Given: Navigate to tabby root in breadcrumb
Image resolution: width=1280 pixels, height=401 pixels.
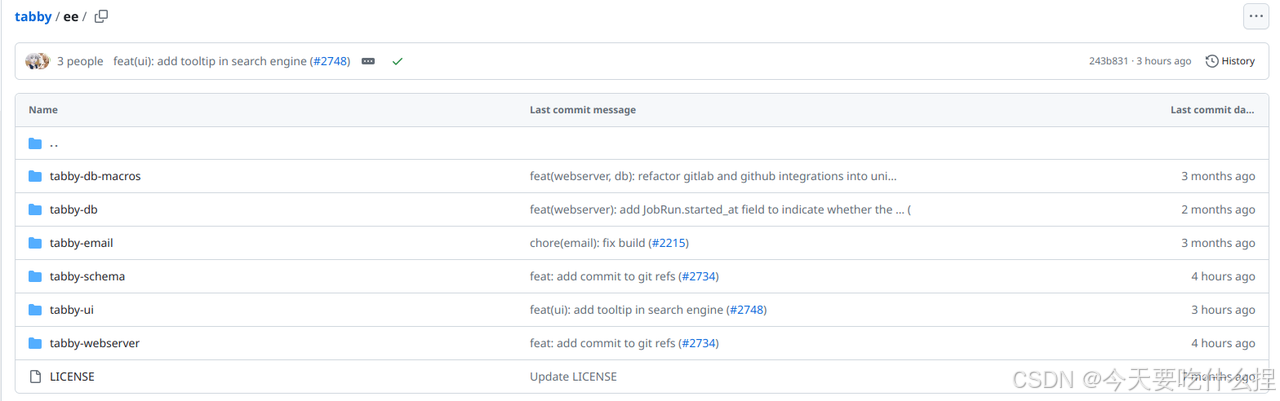Looking at the screenshot, I should 33,17.
